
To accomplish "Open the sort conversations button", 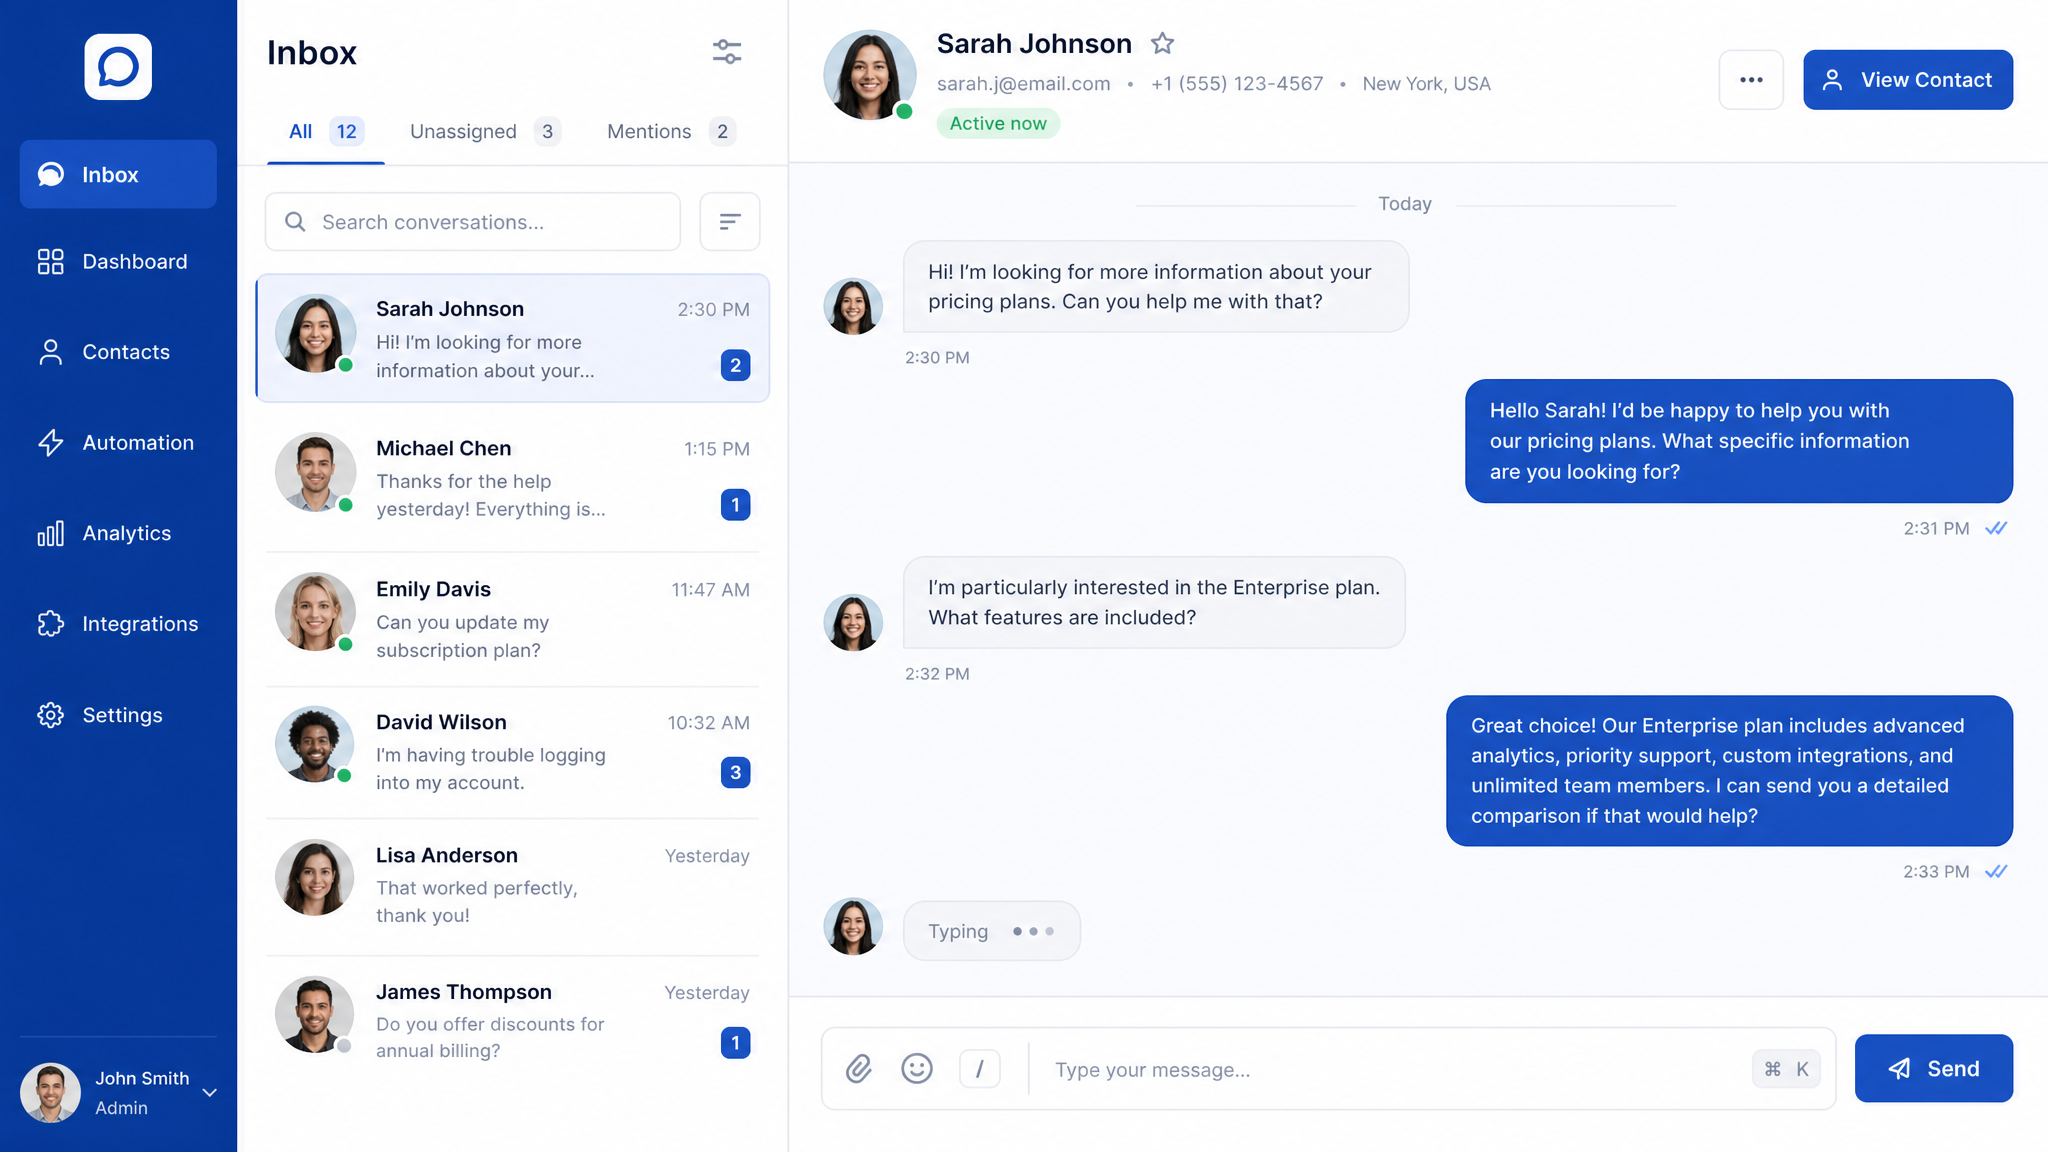I will (x=730, y=222).
